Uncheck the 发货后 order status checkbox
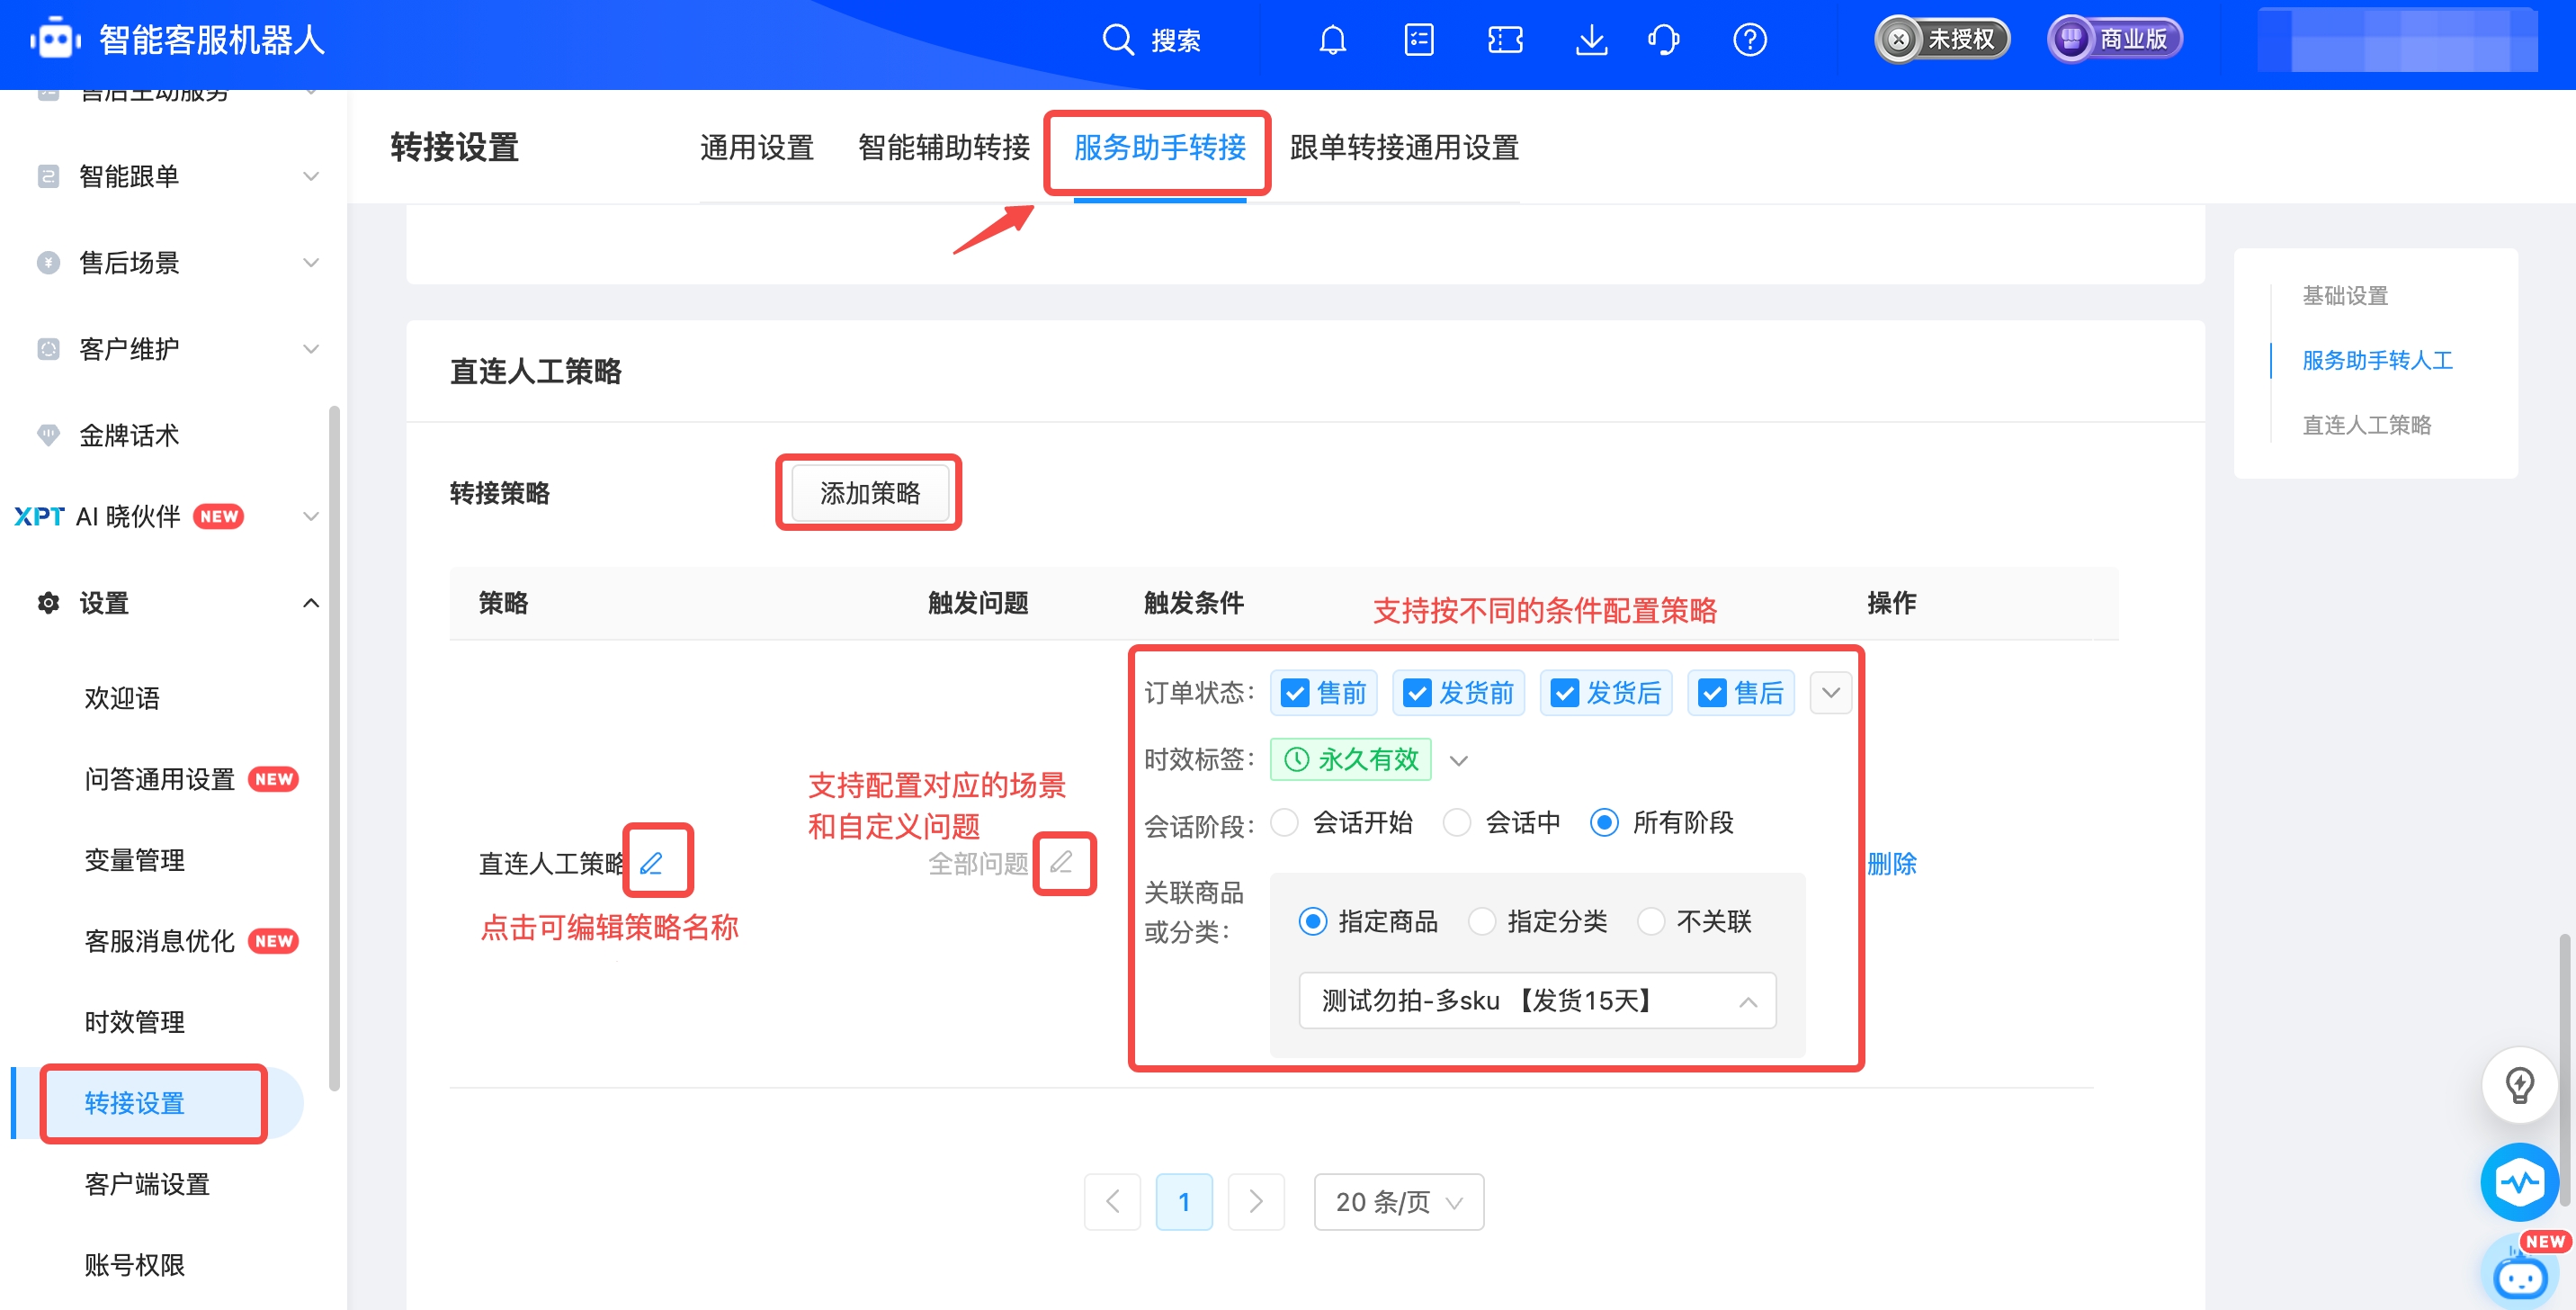This screenshot has width=2576, height=1310. click(x=1565, y=693)
